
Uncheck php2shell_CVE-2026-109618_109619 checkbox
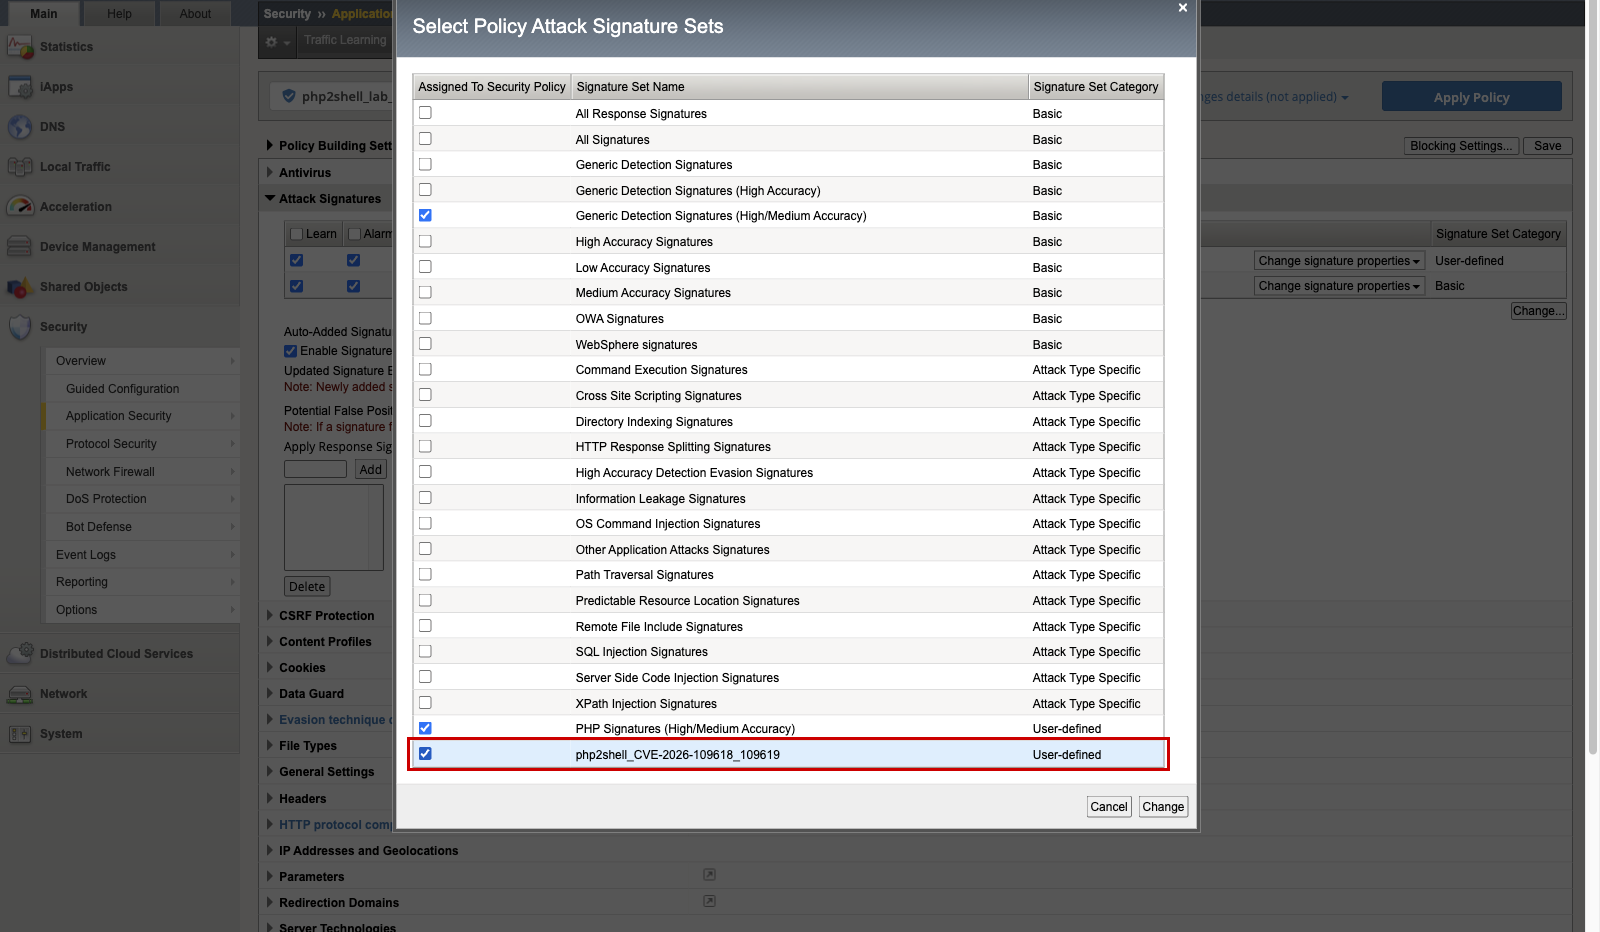(425, 754)
